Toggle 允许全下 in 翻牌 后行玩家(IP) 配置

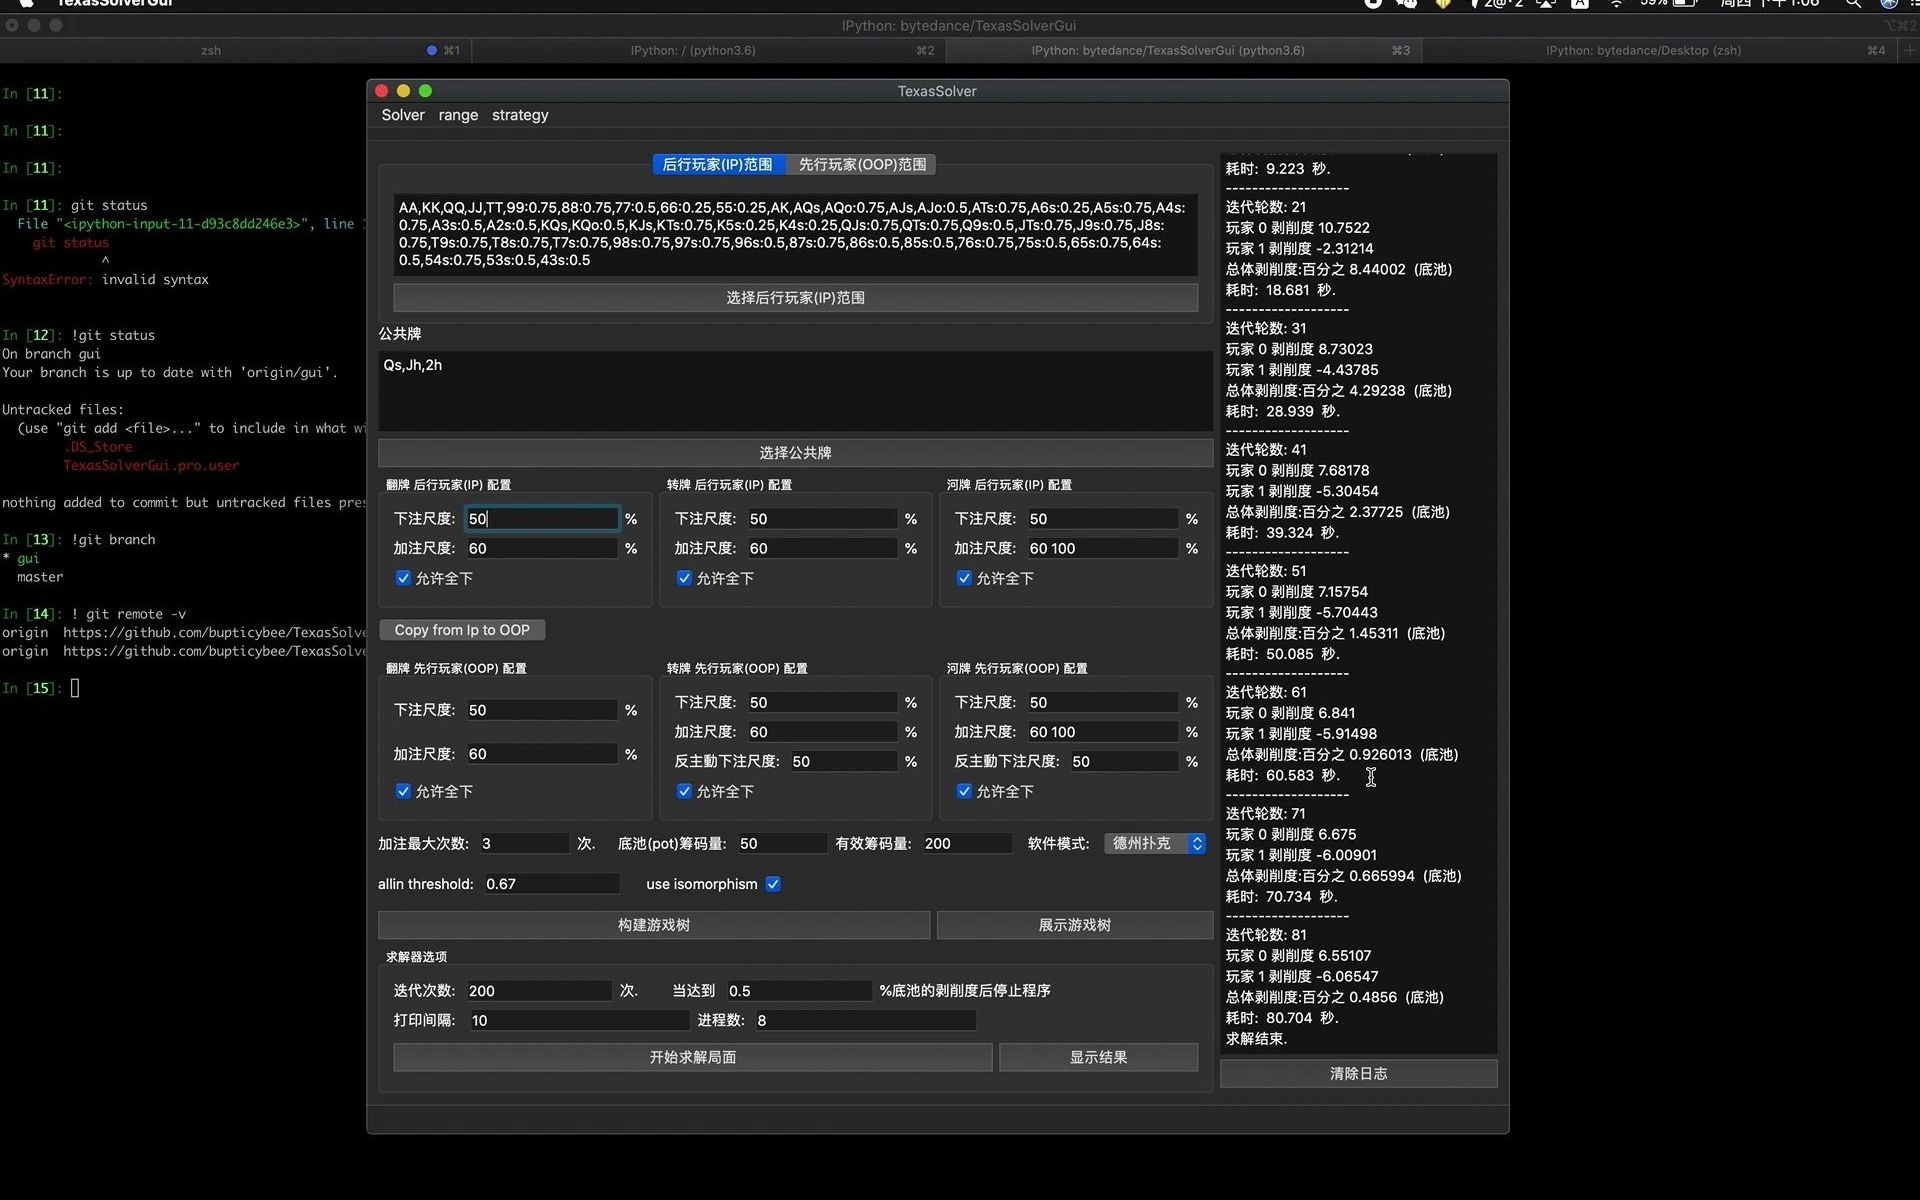pyautogui.click(x=403, y=578)
